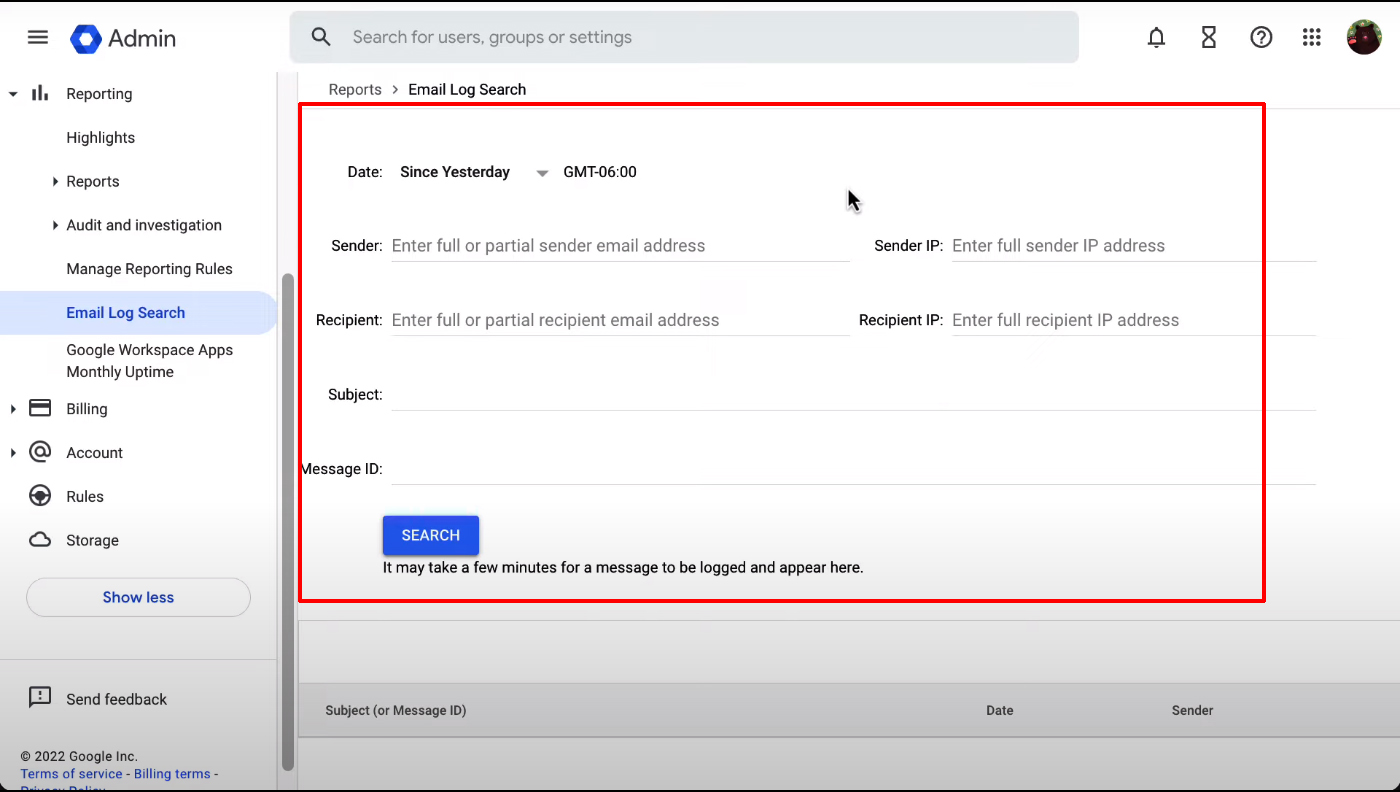Click the Send feedback icon

(x=39, y=698)
